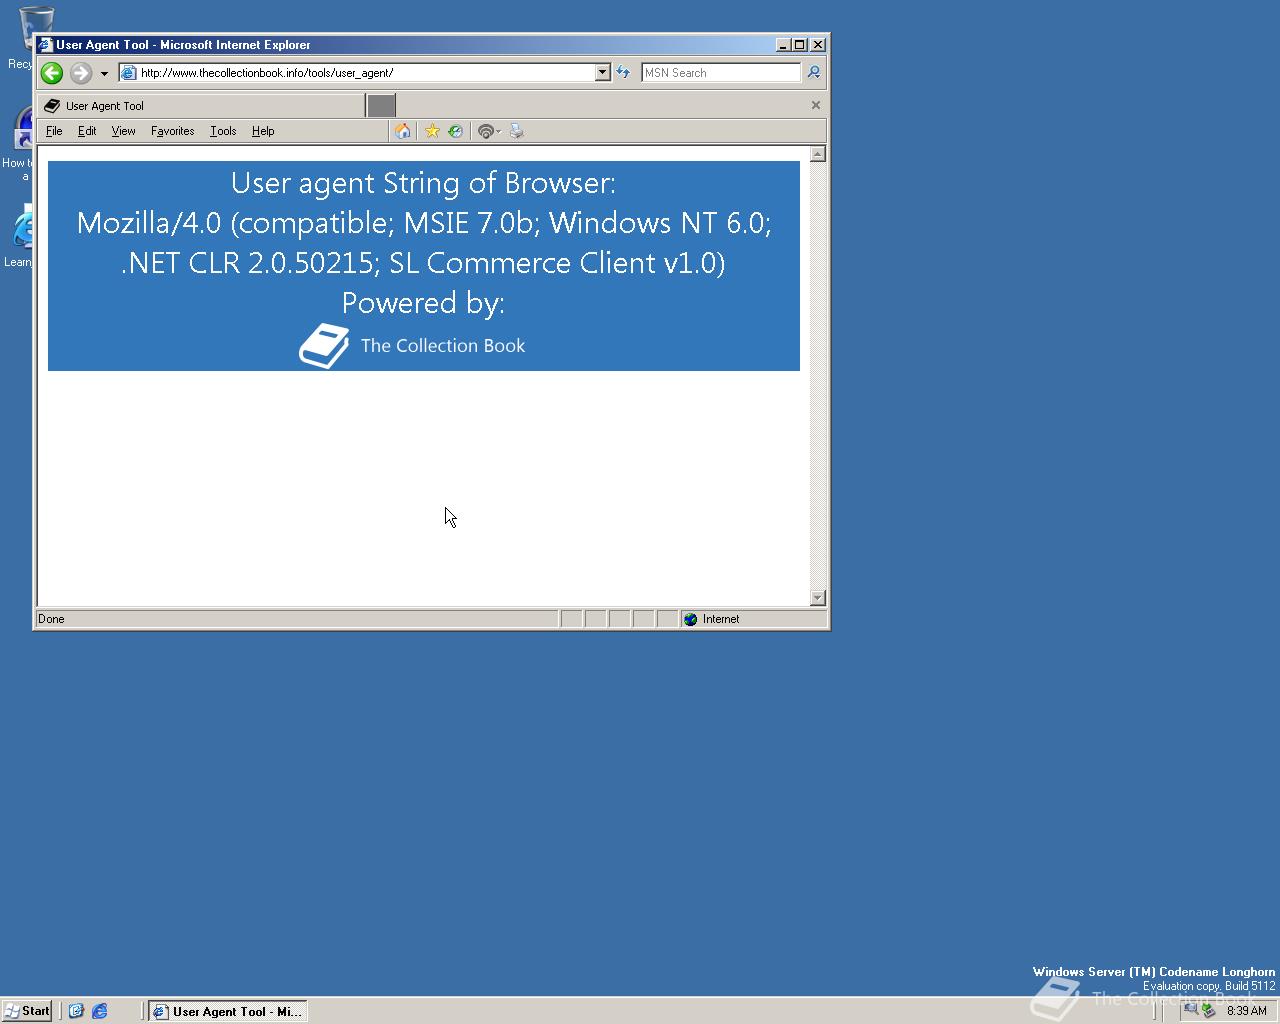
Task: Open the recent pages dropdown beside Forward
Action: coord(104,73)
